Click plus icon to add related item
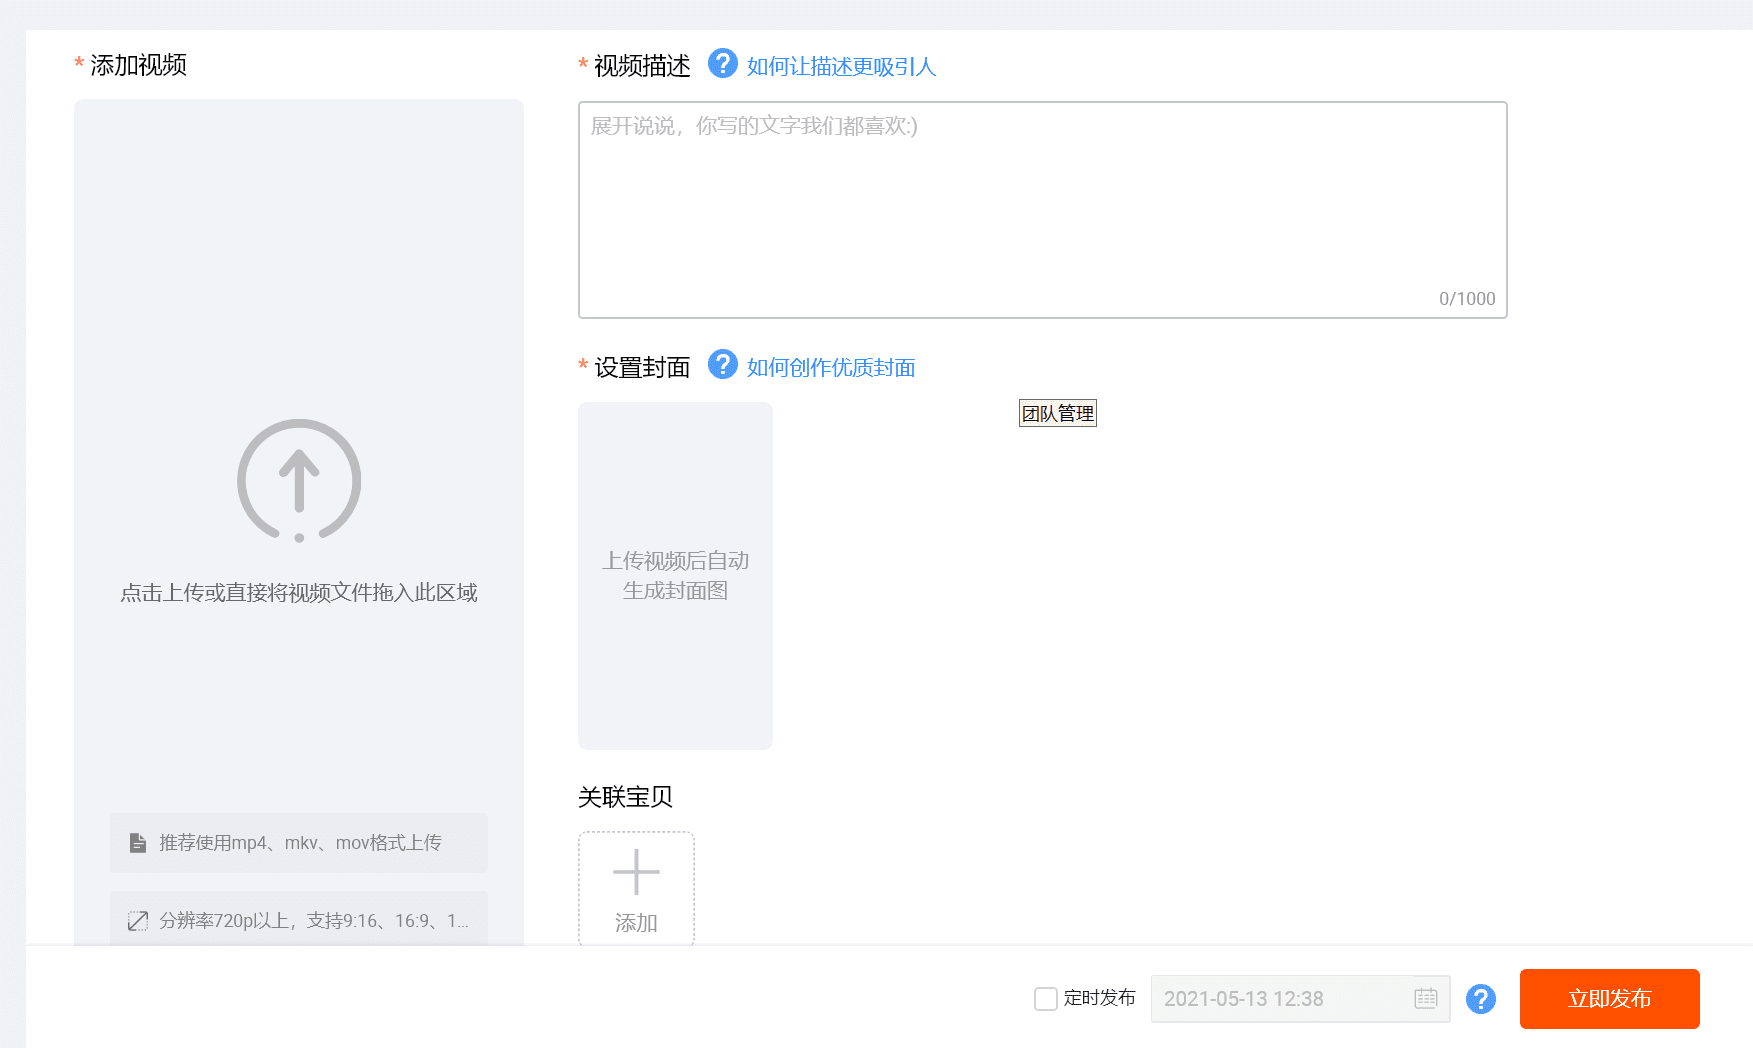Viewport: 1753px width, 1048px height. 636,872
